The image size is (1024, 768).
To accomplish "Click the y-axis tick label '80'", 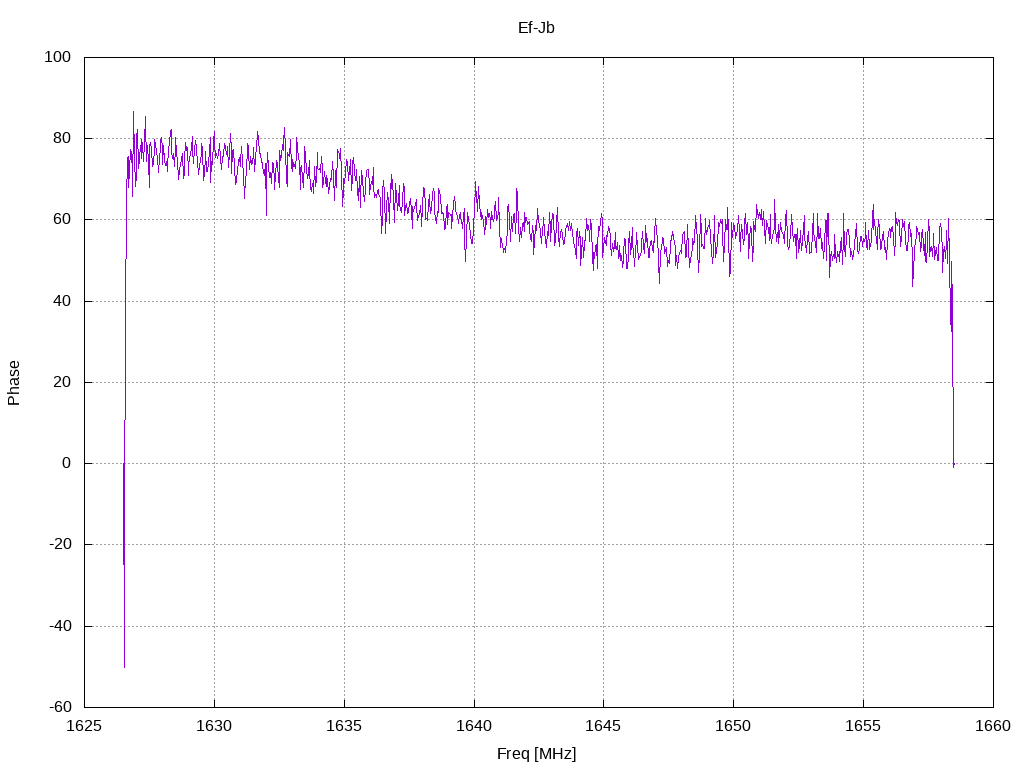I will pos(62,138).
